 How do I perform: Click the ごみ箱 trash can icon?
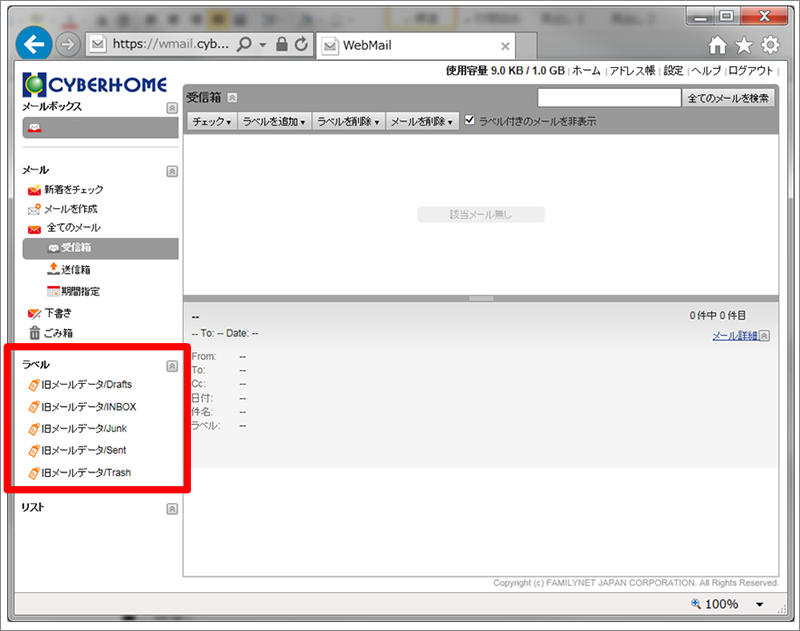coord(35,333)
